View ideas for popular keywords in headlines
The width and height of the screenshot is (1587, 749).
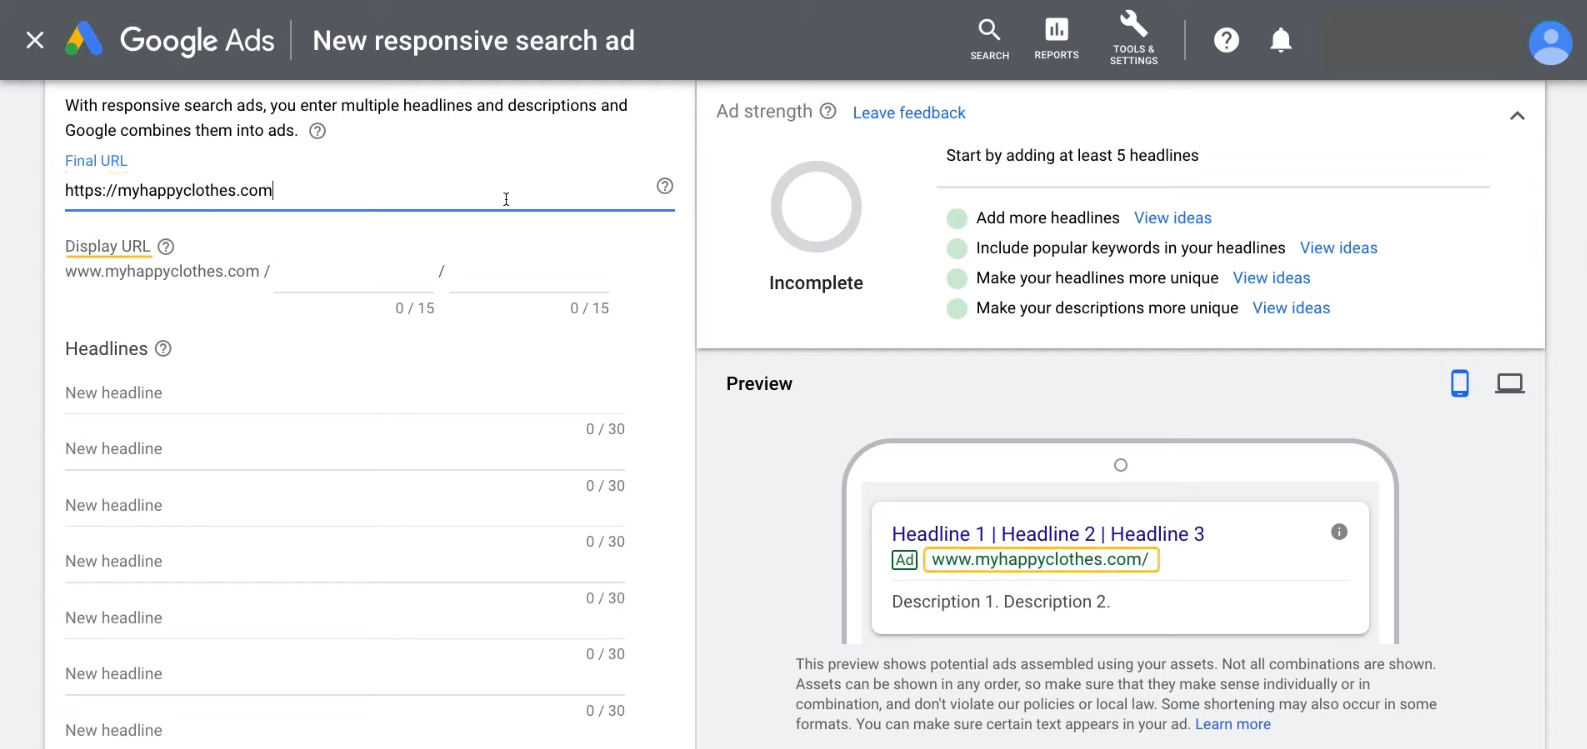point(1338,248)
